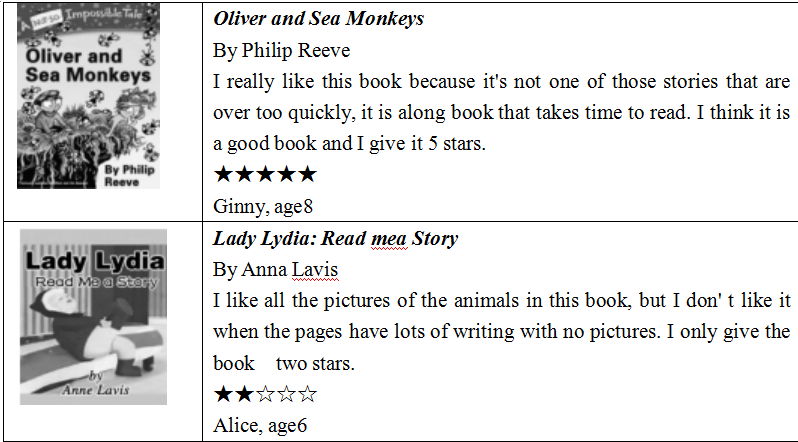Click the fifth star in Oliver rating
Screen dimensions: 798x442
pos(307,175)
